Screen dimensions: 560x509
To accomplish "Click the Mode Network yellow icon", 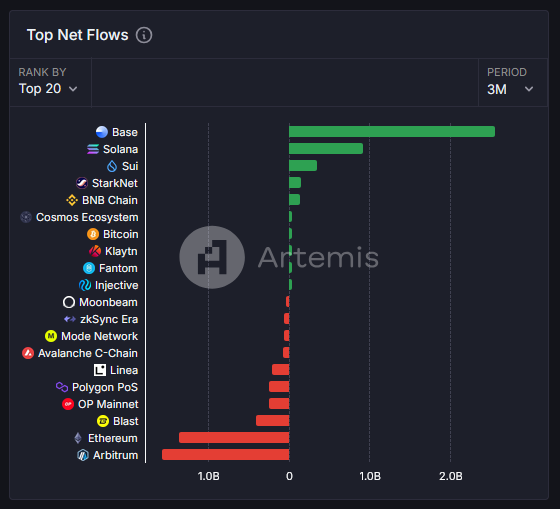I will coord(51,336).
